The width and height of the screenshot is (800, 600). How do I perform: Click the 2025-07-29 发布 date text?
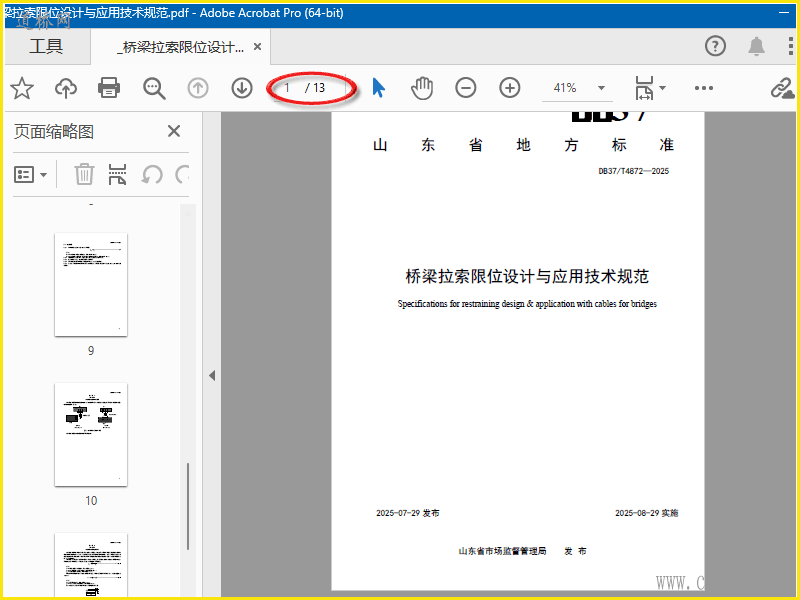pyautogui.click(x=408, y=513)
